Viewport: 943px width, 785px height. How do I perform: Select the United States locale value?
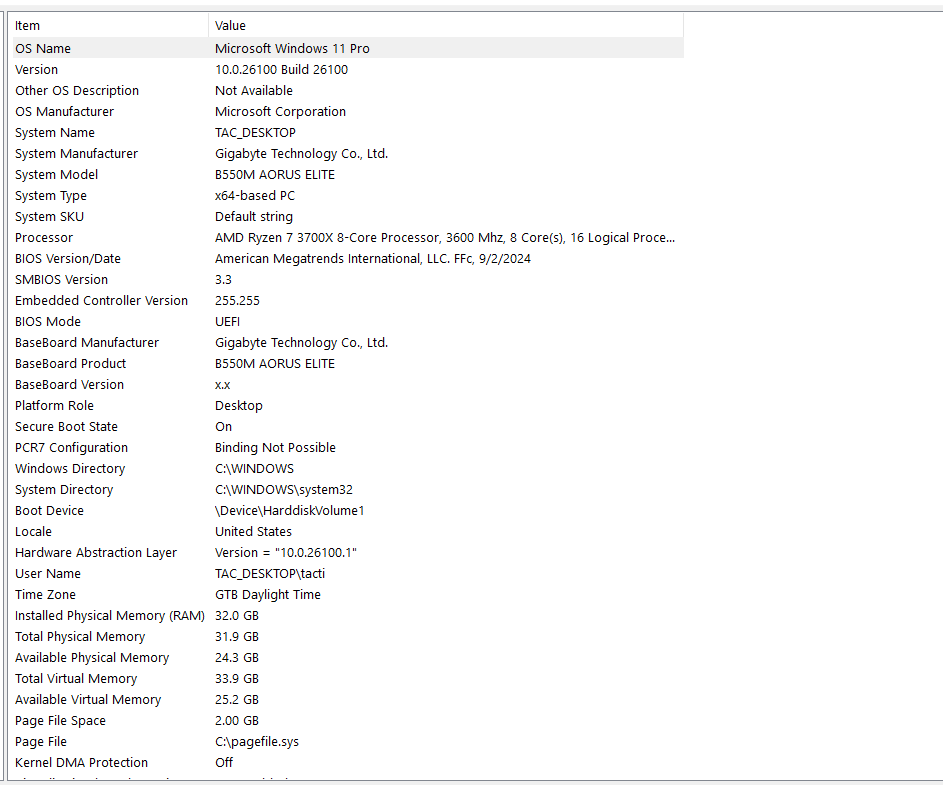tap(253, 532)
